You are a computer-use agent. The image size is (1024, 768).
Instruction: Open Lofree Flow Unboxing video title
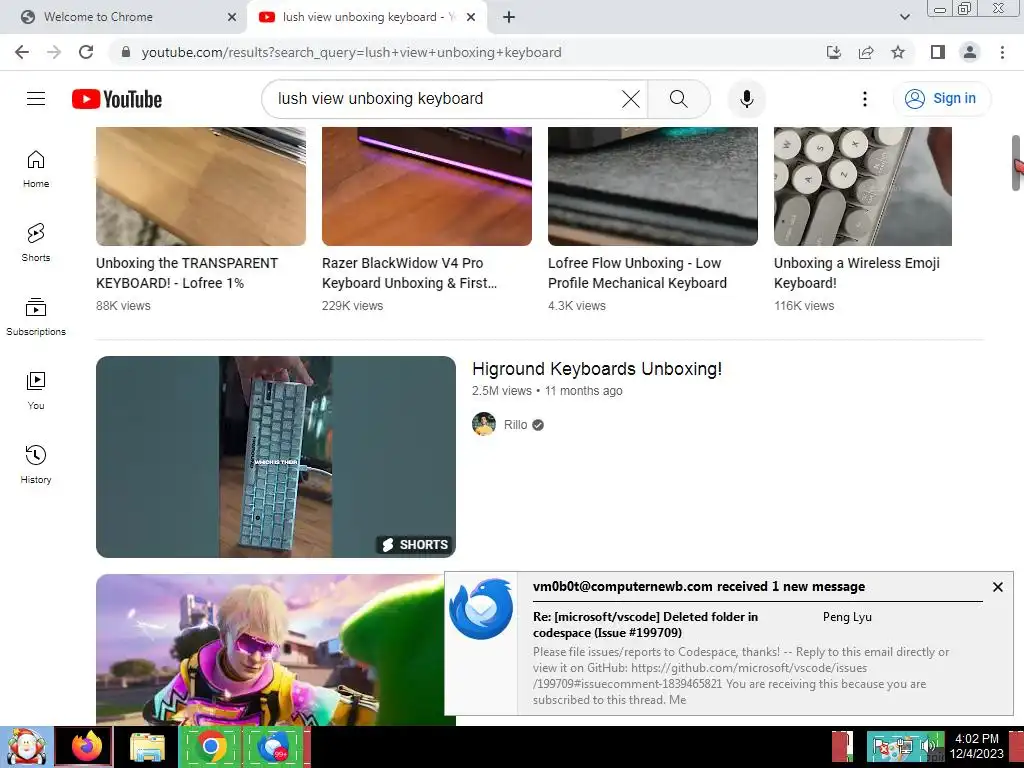coord(637,273)
